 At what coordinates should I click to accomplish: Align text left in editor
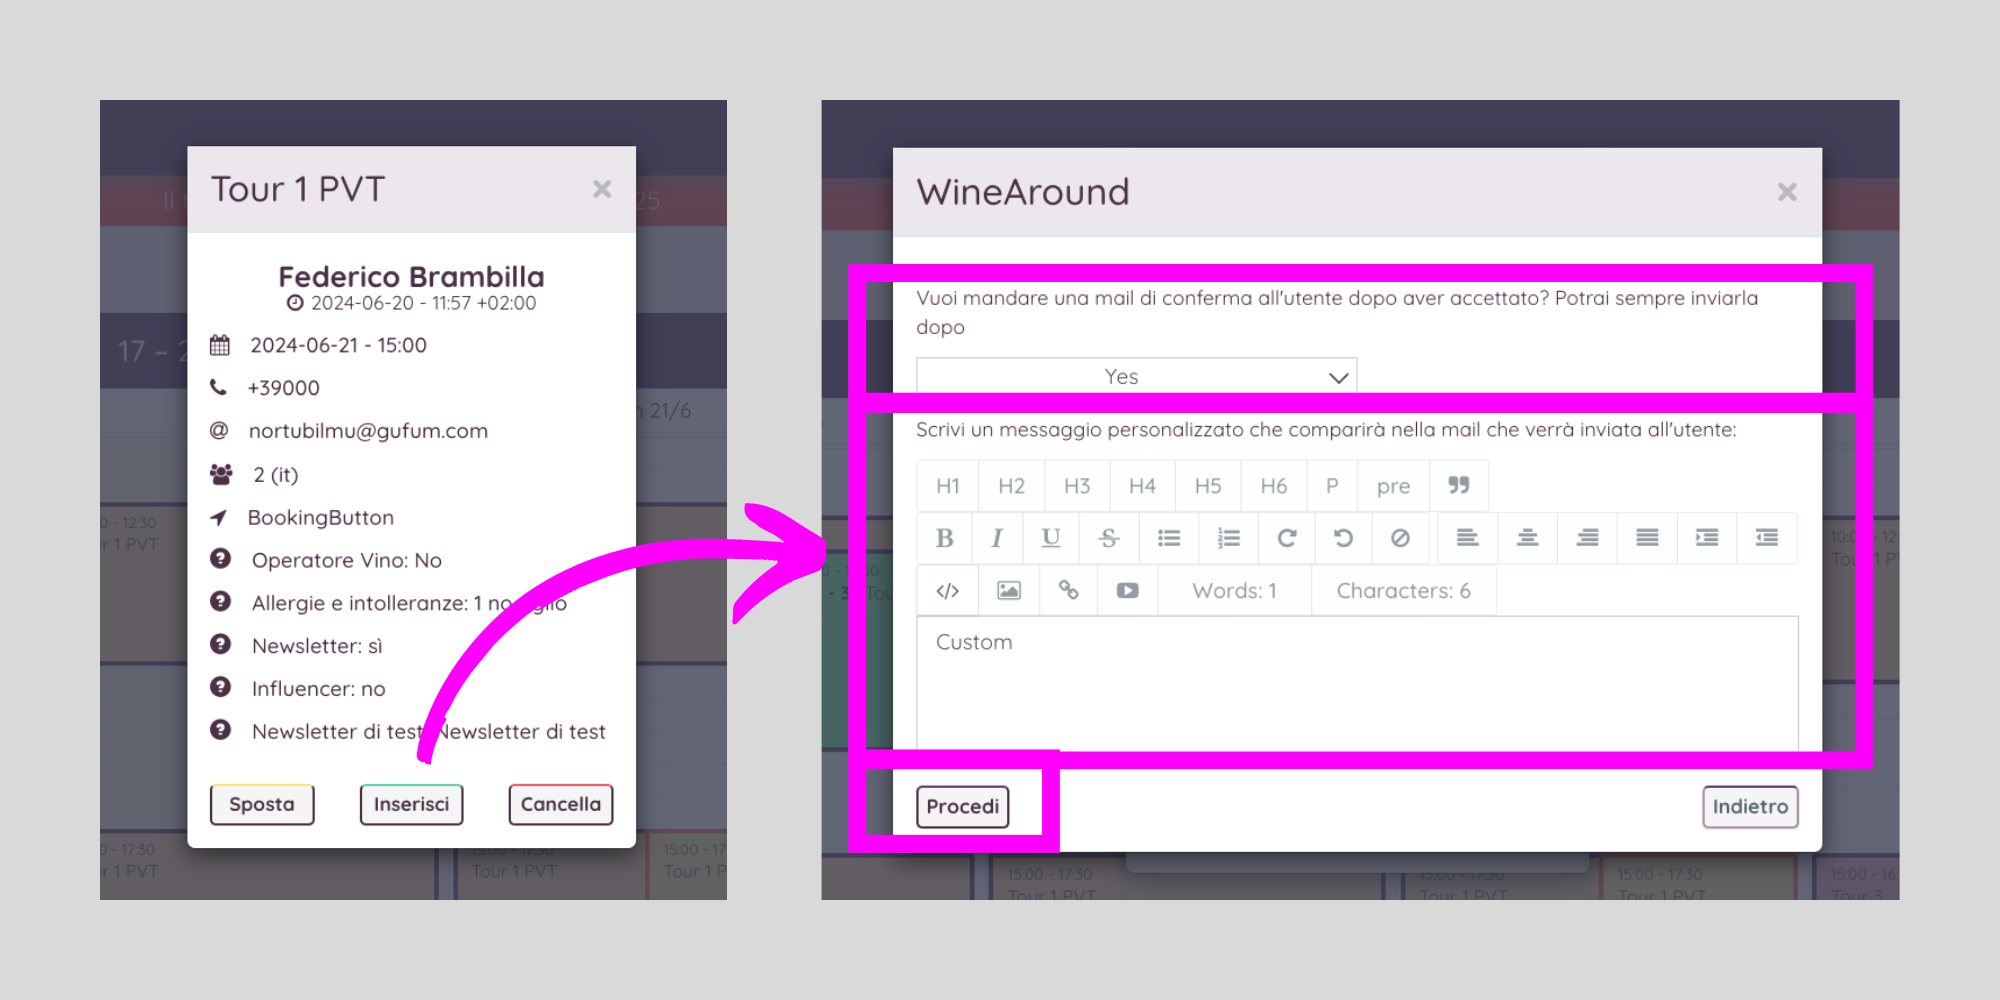click(x=1467, y=538)
